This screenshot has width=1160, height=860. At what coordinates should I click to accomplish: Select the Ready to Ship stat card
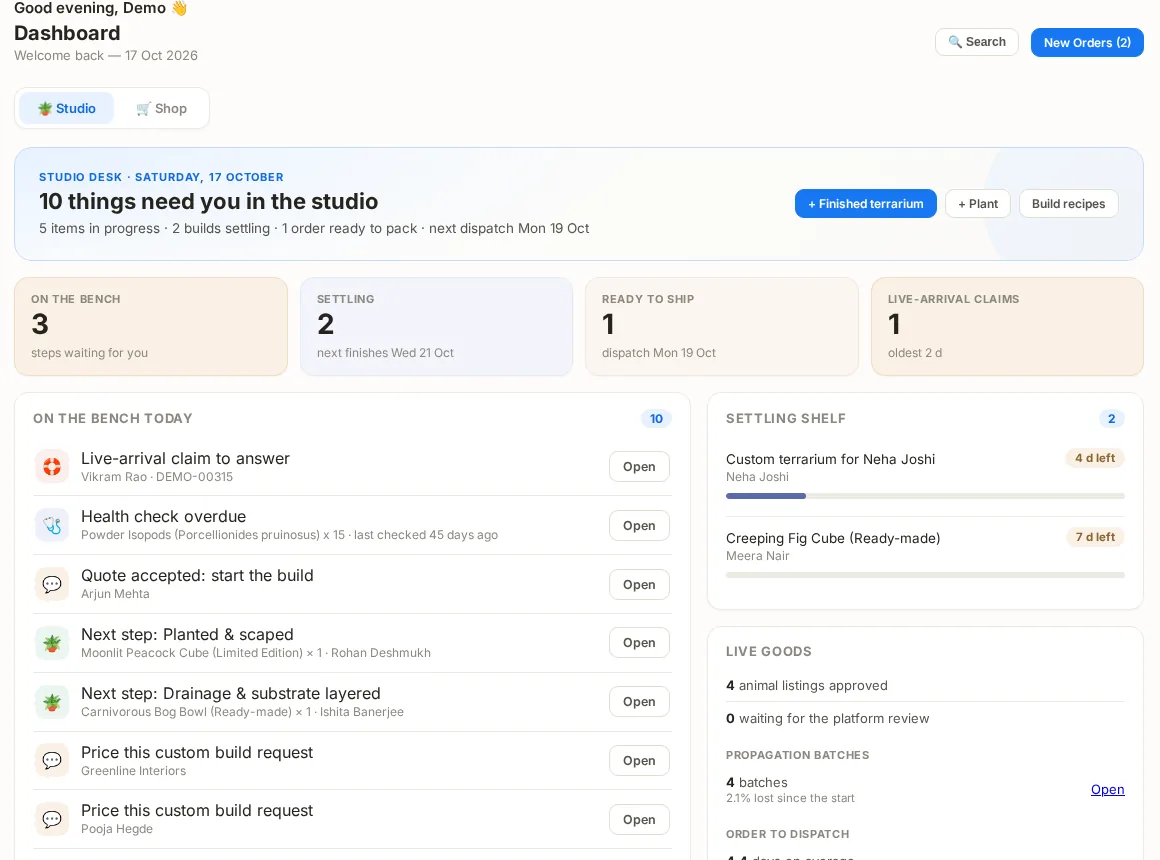tap(721, 326)
